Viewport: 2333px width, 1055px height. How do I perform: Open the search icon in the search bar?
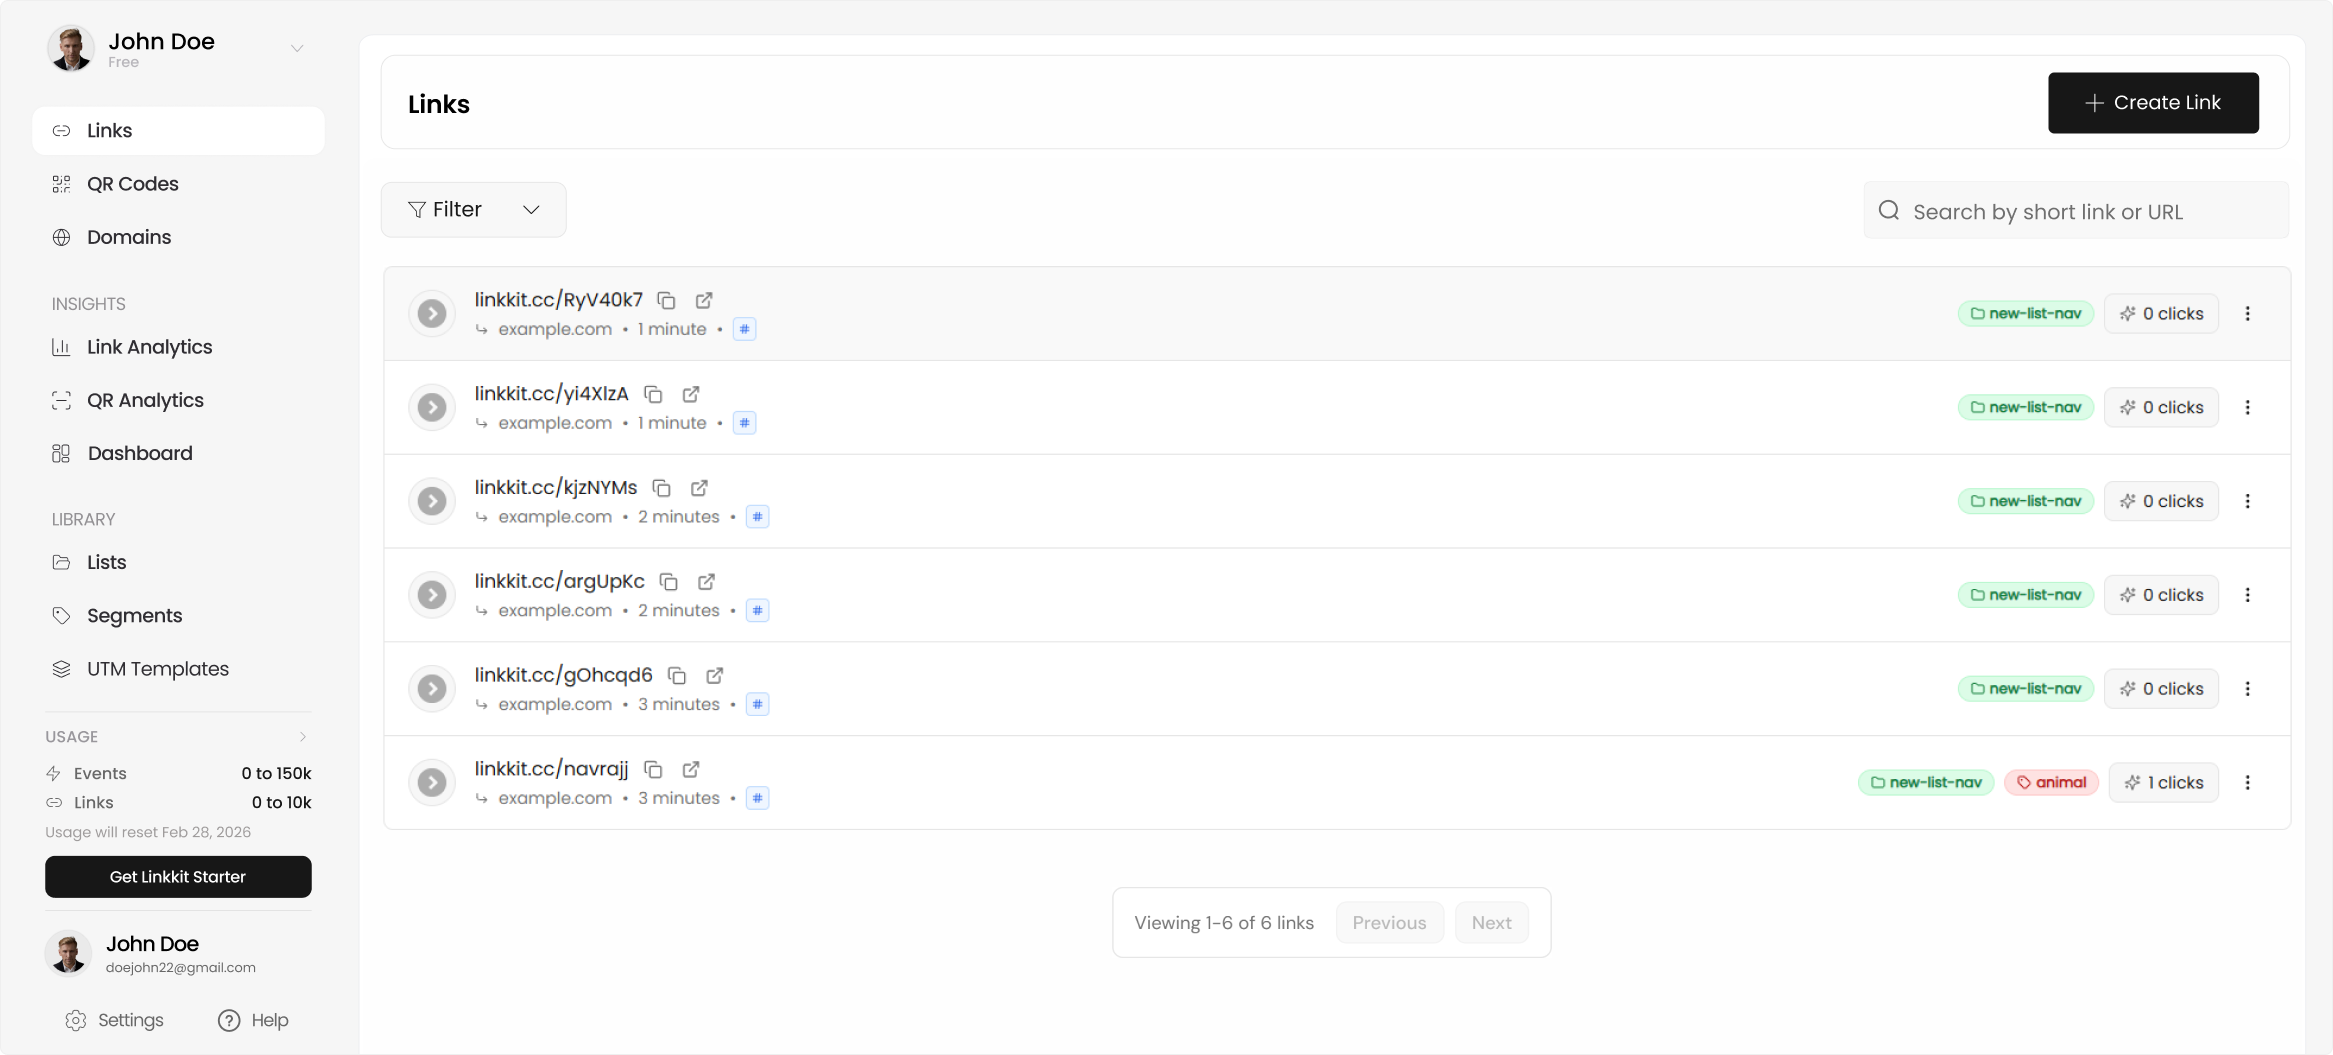pyautogui.click(x=1889, y=210)
